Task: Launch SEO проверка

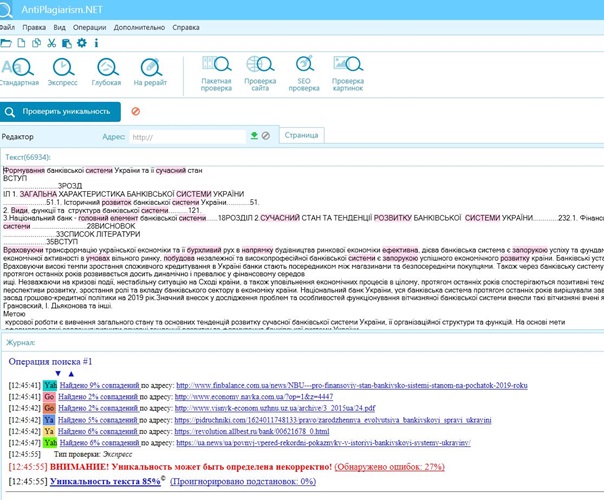Action: pos(304,74)
